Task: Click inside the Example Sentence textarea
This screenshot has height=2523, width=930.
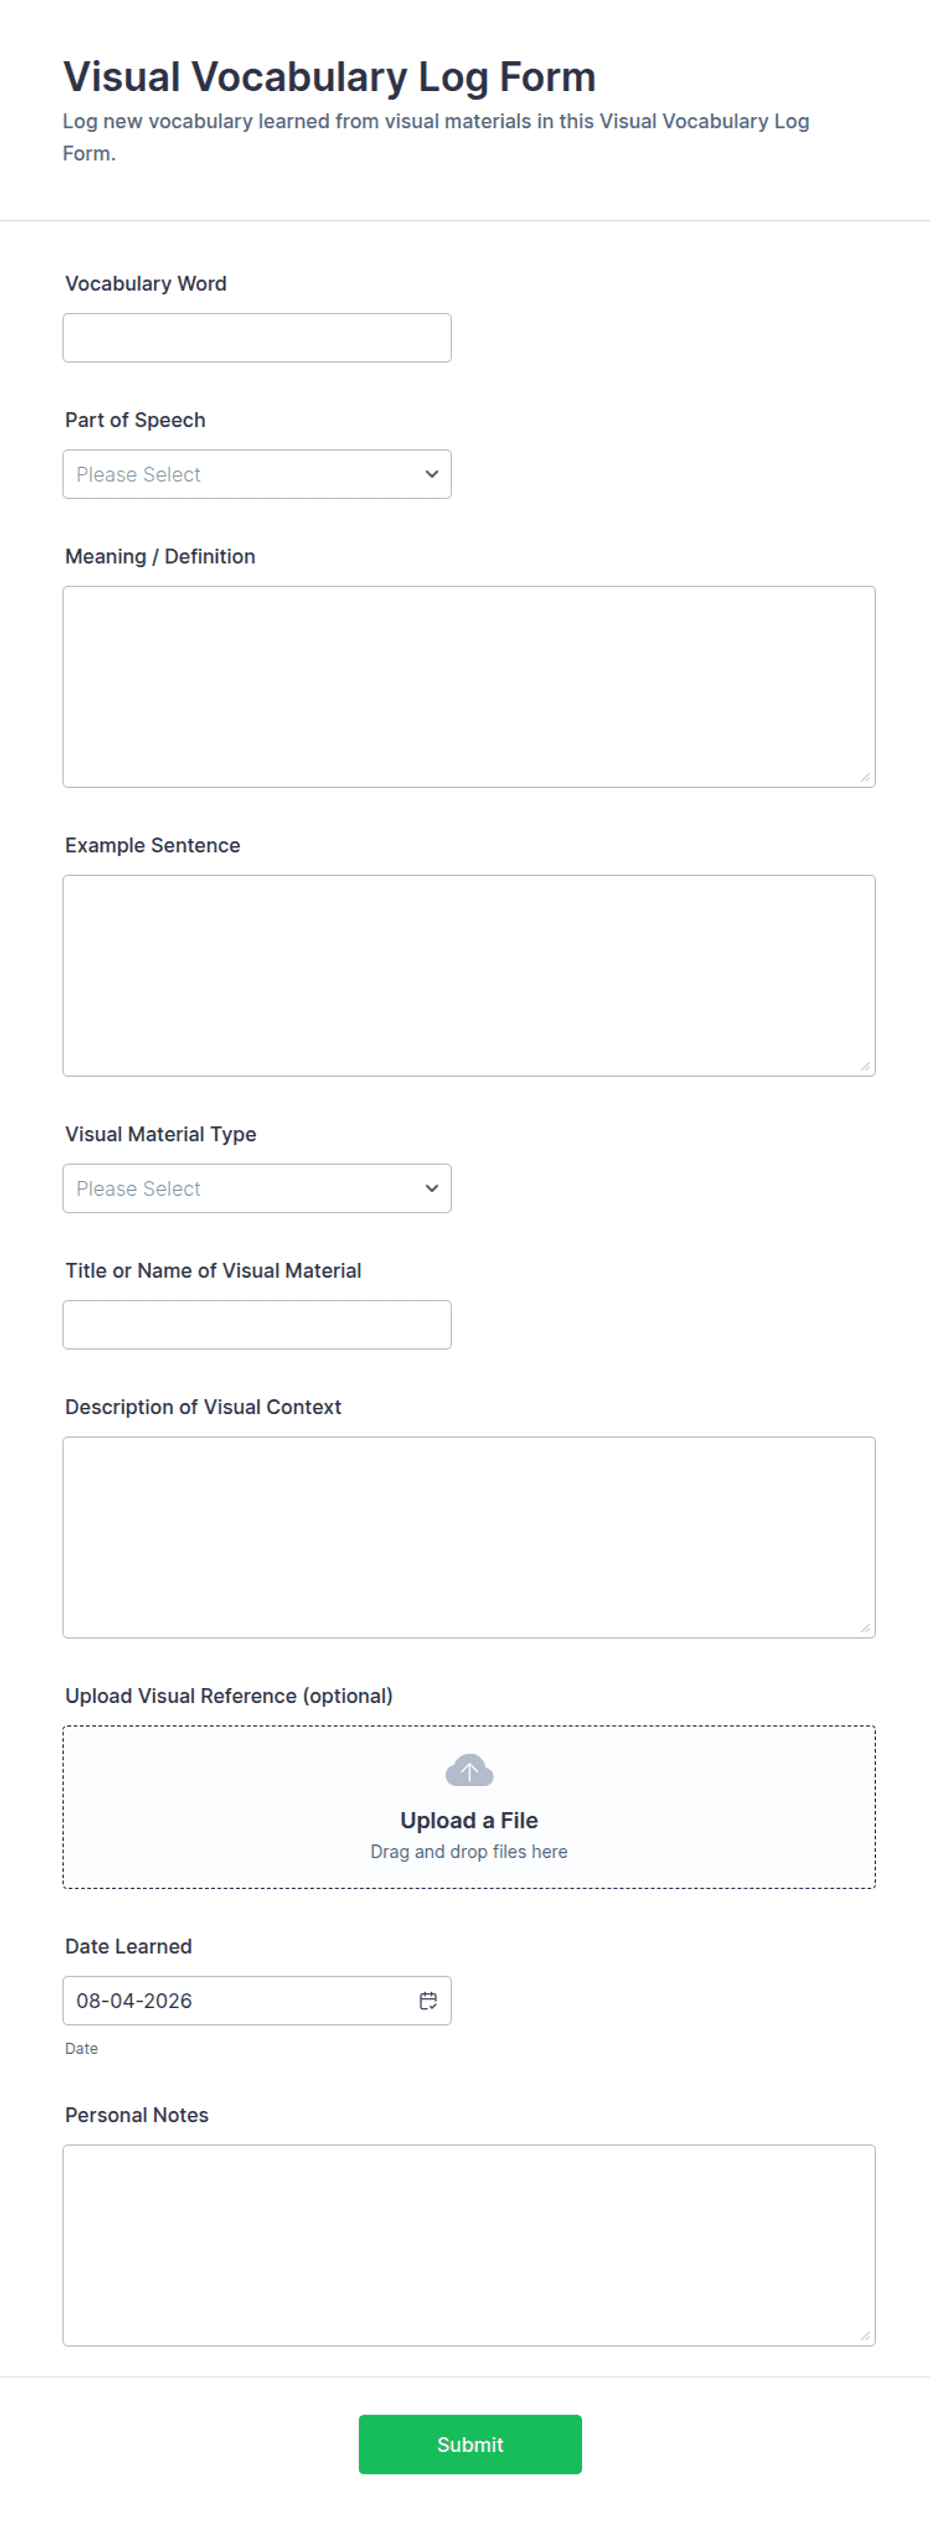Action: click(x=469, y=976)
